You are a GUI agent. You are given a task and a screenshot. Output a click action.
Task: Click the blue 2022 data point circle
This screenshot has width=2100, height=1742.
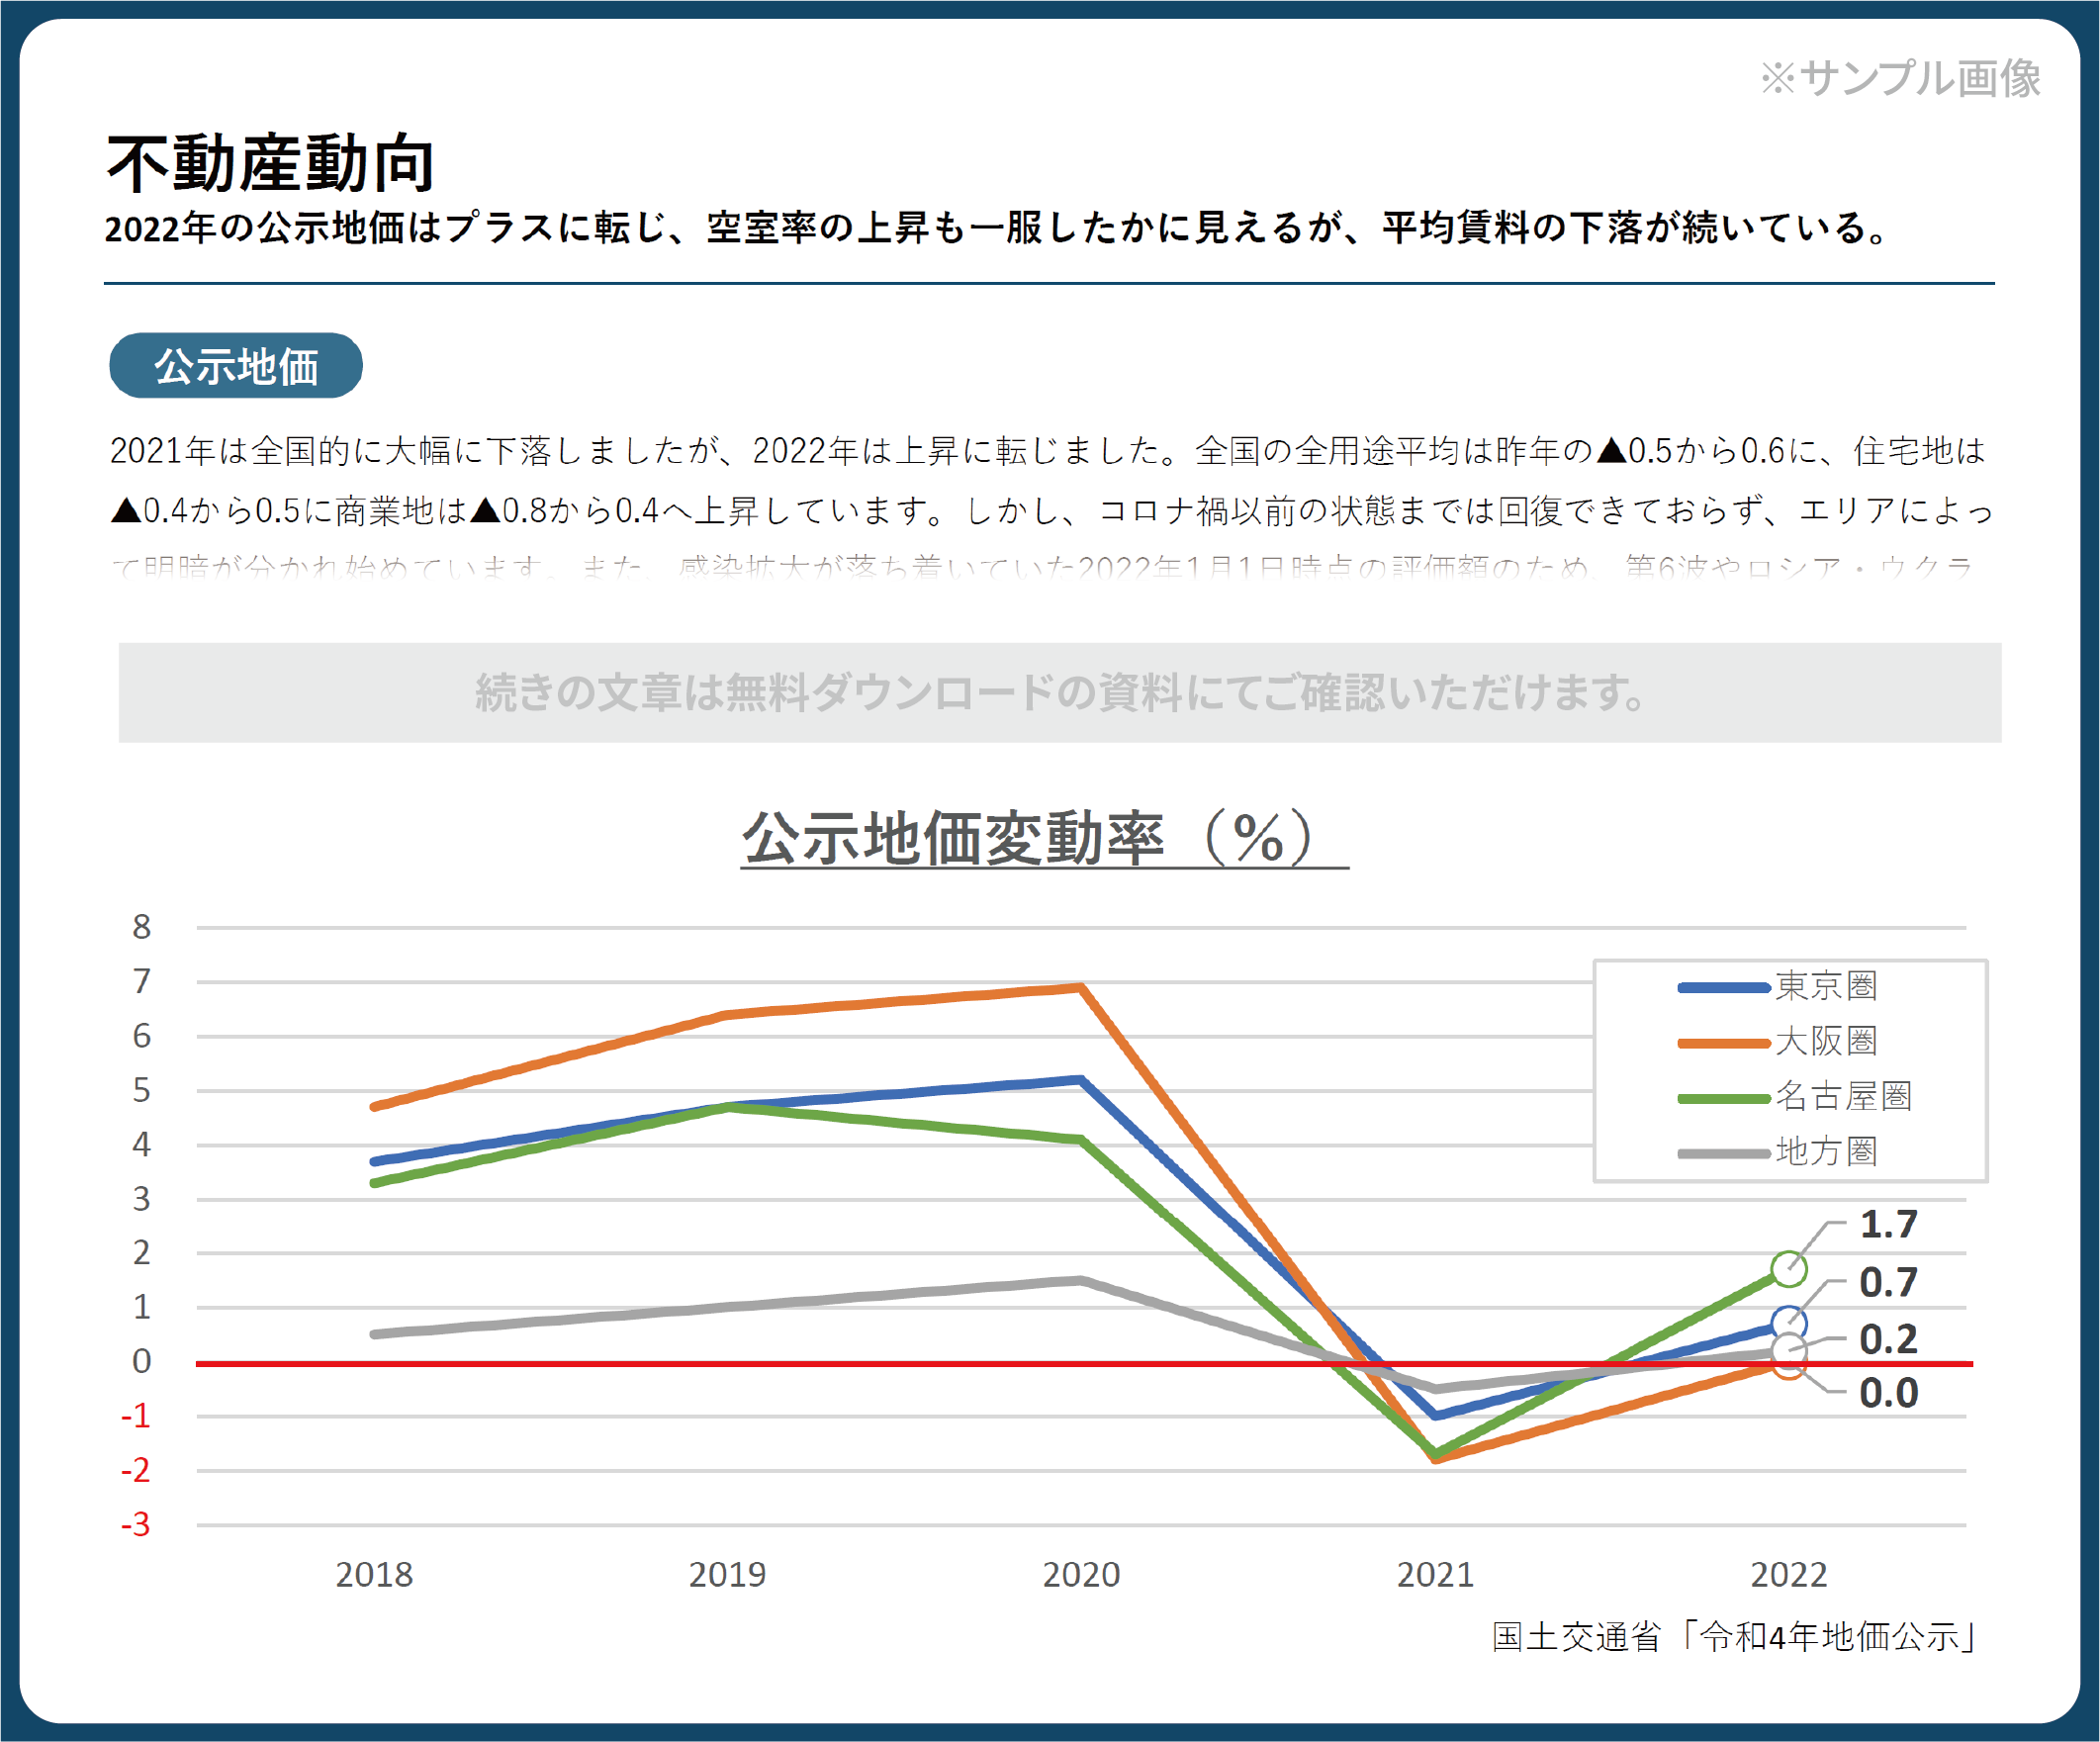point(1788,1323)
